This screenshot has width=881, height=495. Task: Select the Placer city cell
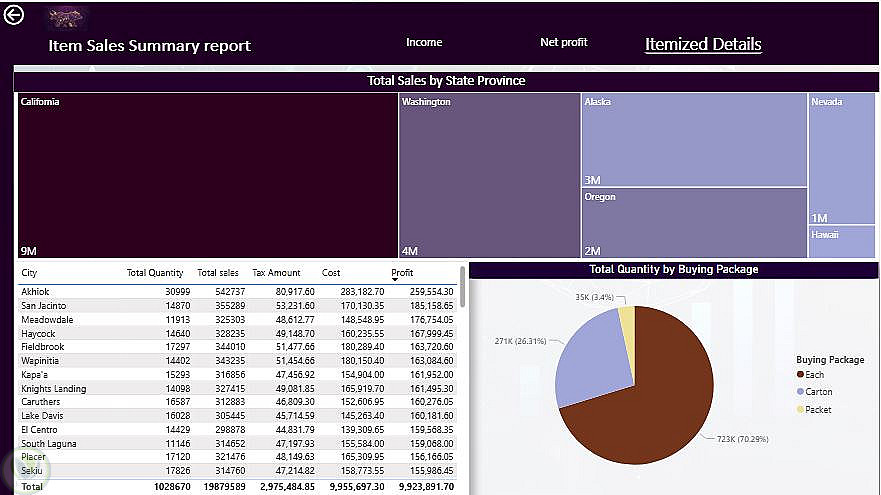click(x=33, y=457)
